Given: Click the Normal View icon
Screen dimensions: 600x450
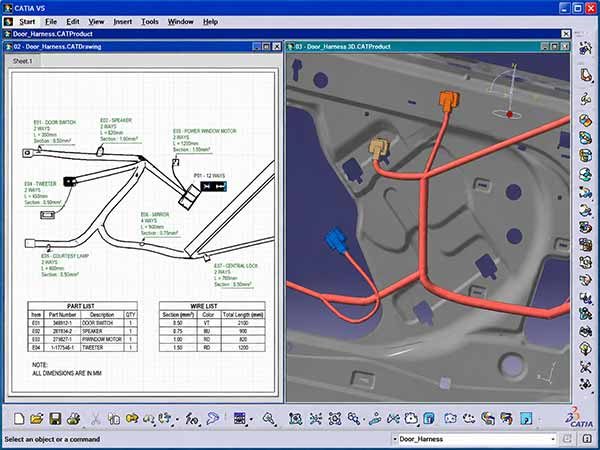Looking at the screenshot, I should tap(375, 419).
